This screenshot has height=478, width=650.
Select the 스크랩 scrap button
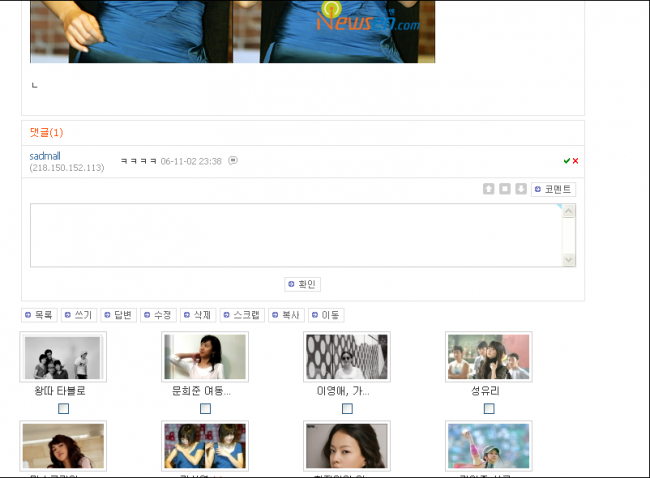tap(241, 315)
